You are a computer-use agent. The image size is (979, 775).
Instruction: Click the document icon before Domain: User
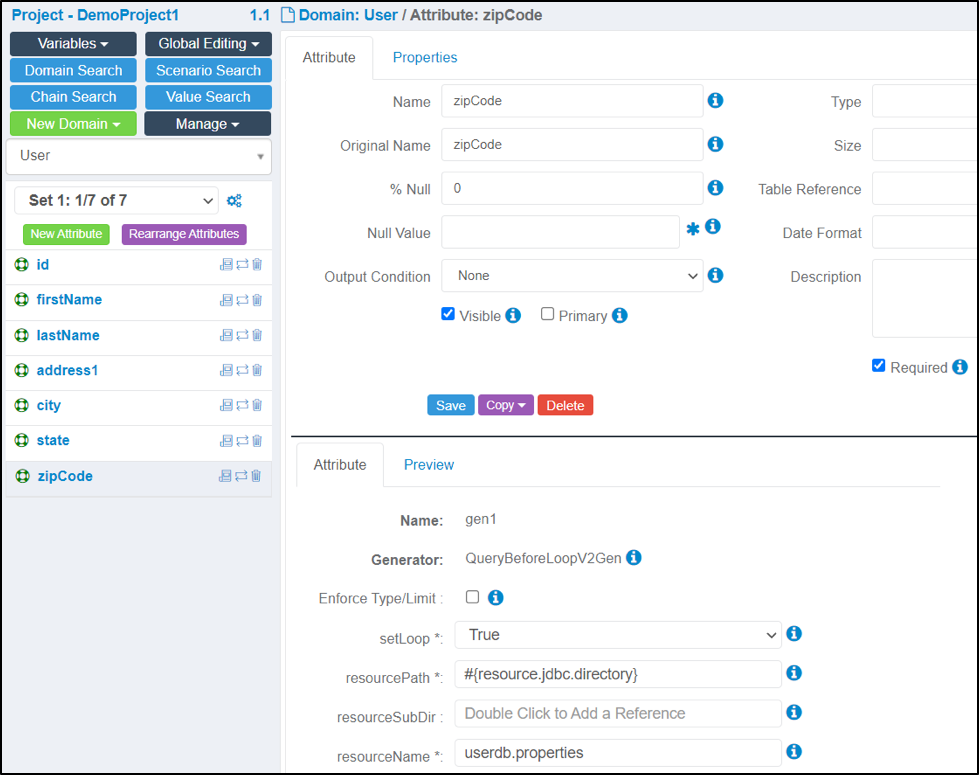pyautogui.click(x=288, y=15)
